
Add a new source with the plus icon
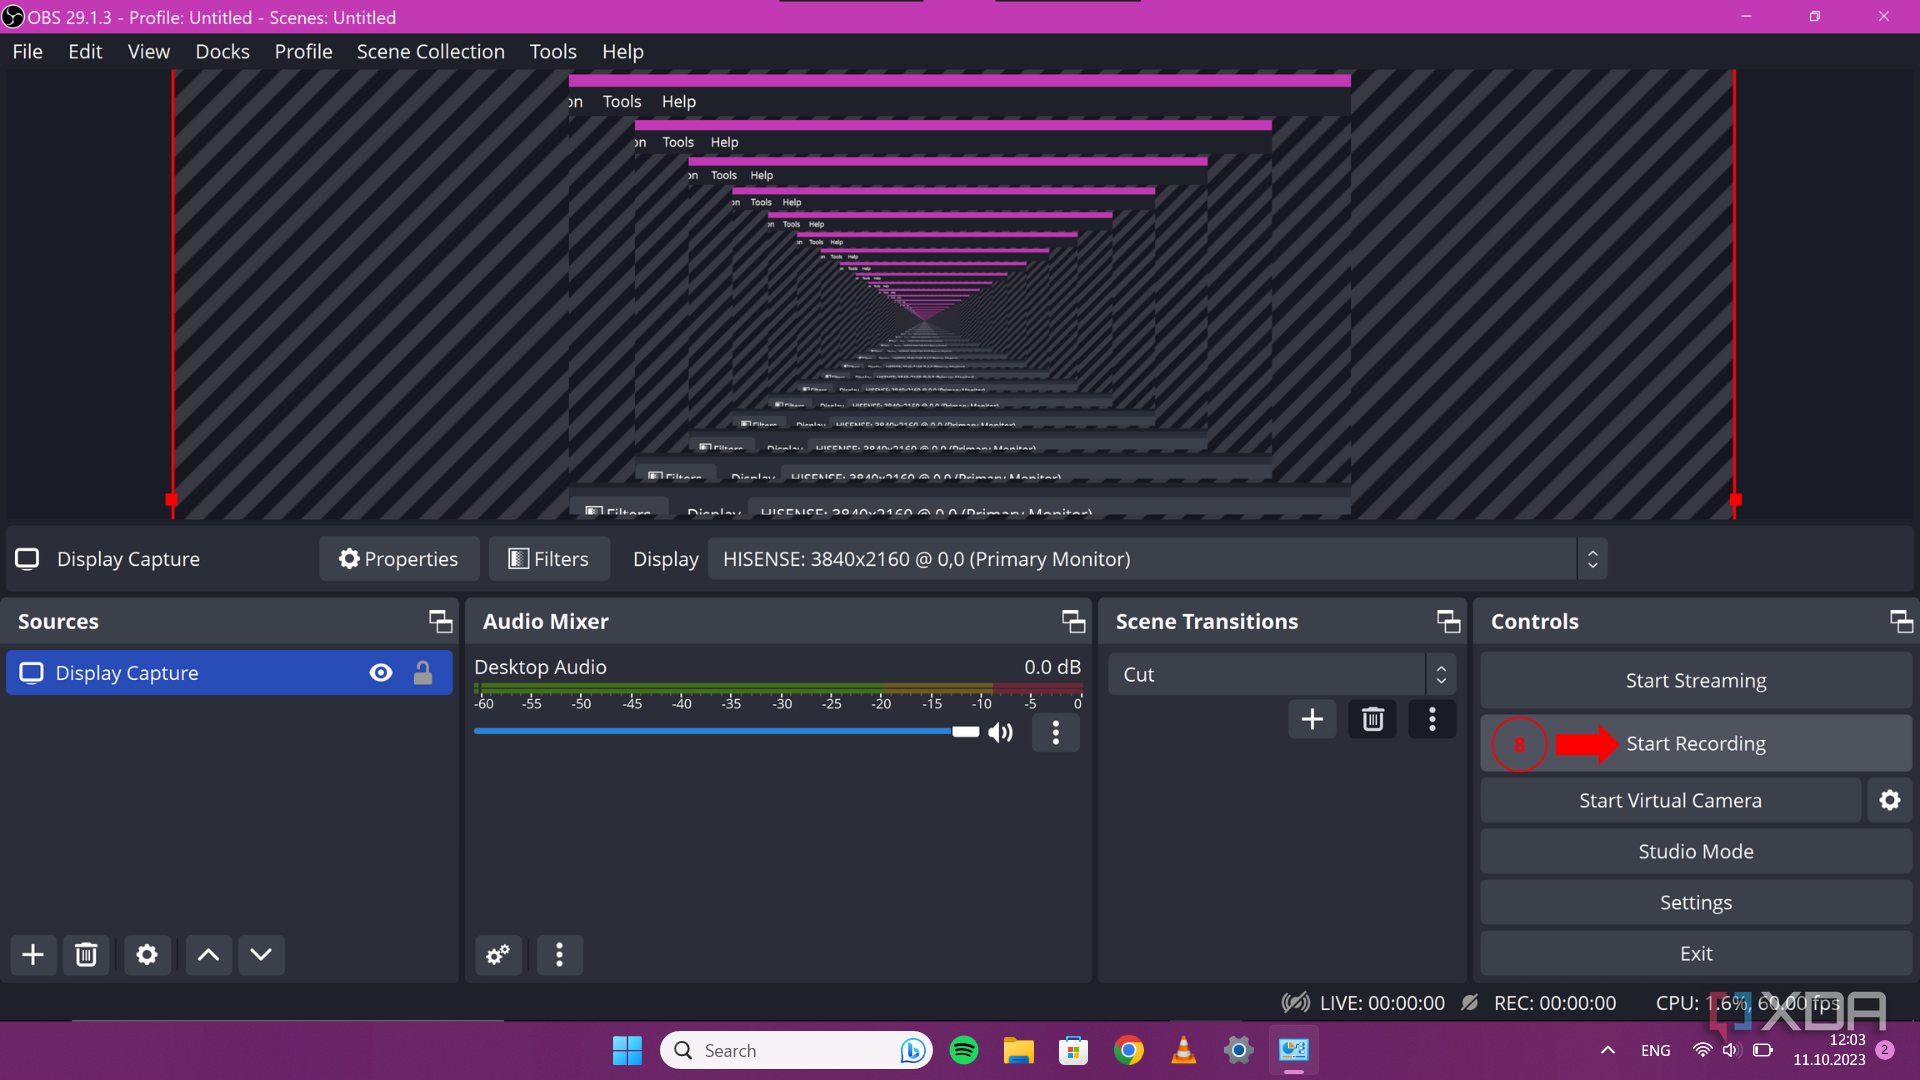[33, 955]
